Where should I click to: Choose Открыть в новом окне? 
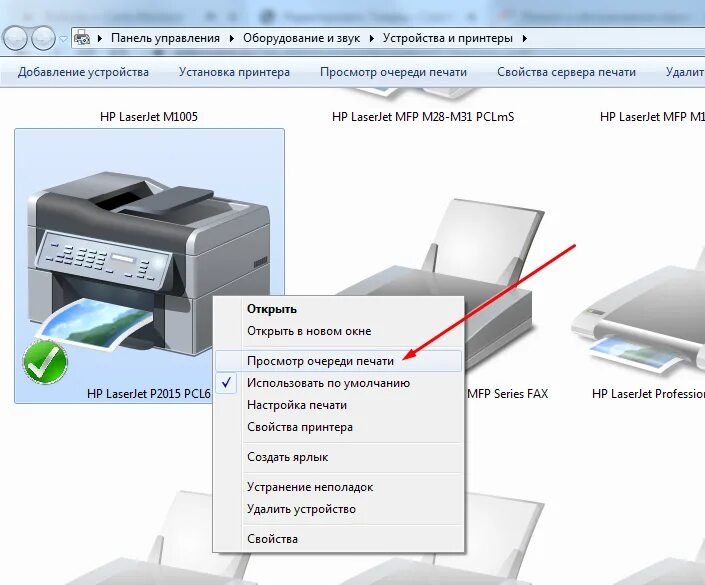point(338,331)
